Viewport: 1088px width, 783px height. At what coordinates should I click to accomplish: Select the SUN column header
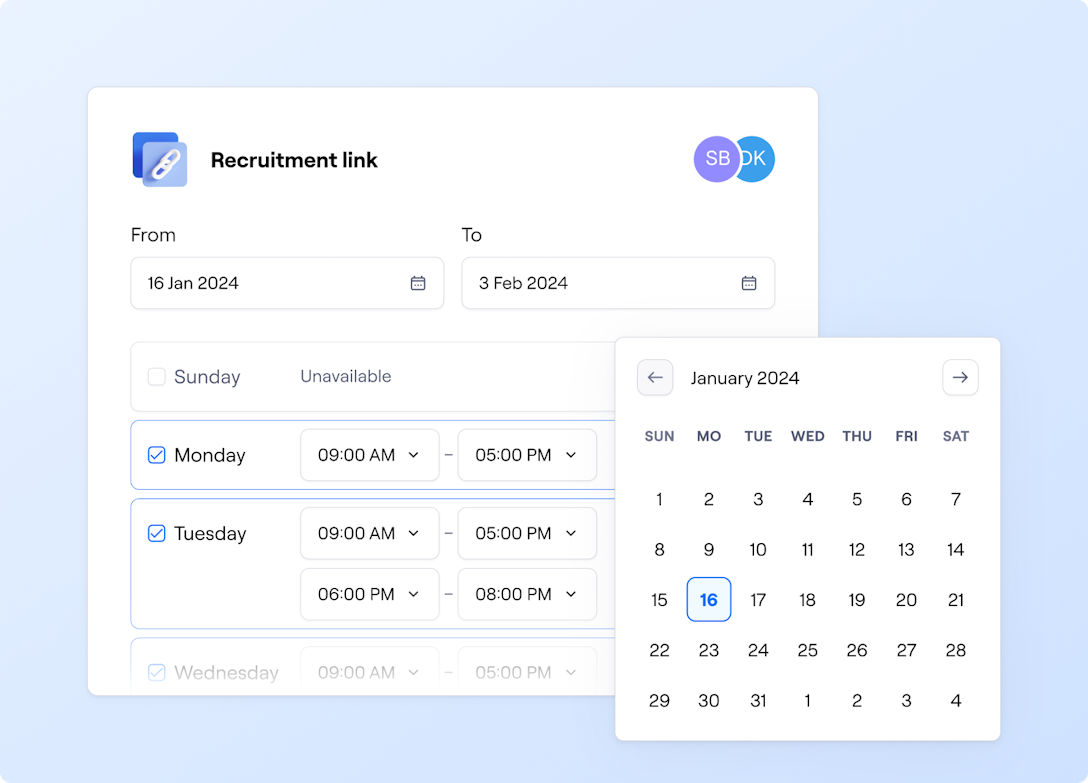click(x=659, y=436)
